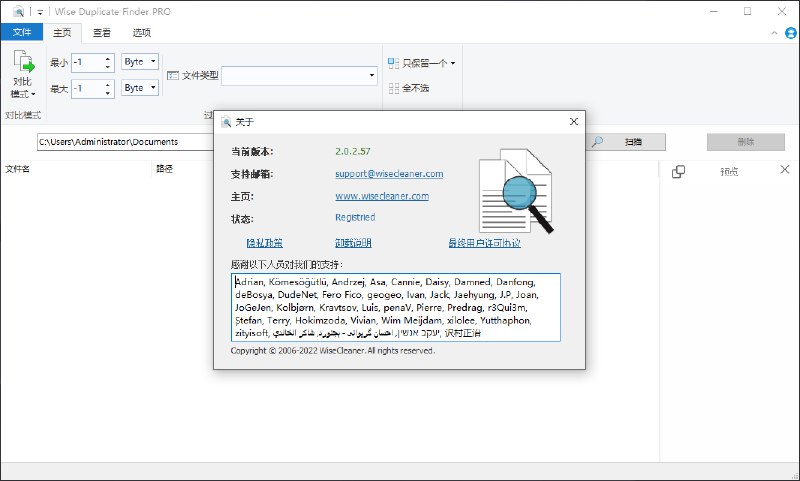
Task: Increase the 最小 size spinner value
Action: 108,59
